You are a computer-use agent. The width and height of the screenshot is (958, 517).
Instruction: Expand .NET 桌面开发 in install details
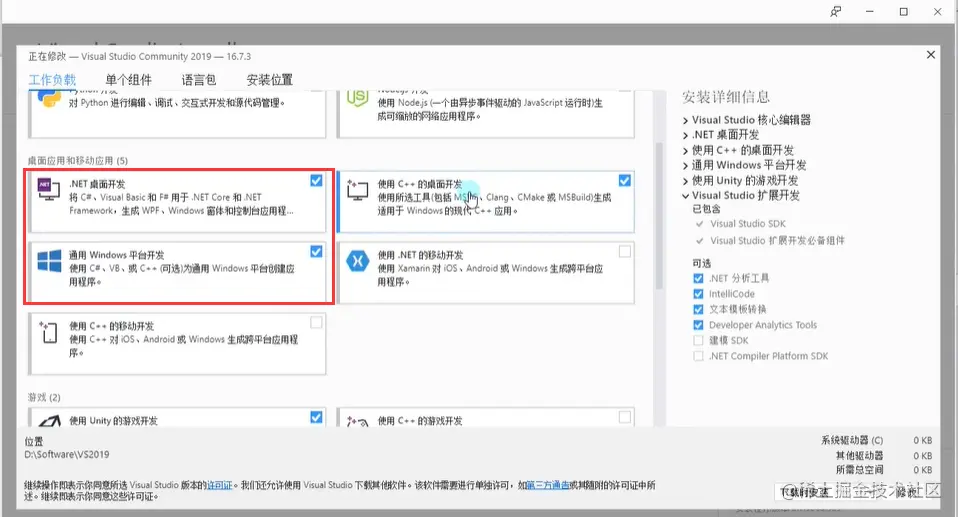coord(686,135)
